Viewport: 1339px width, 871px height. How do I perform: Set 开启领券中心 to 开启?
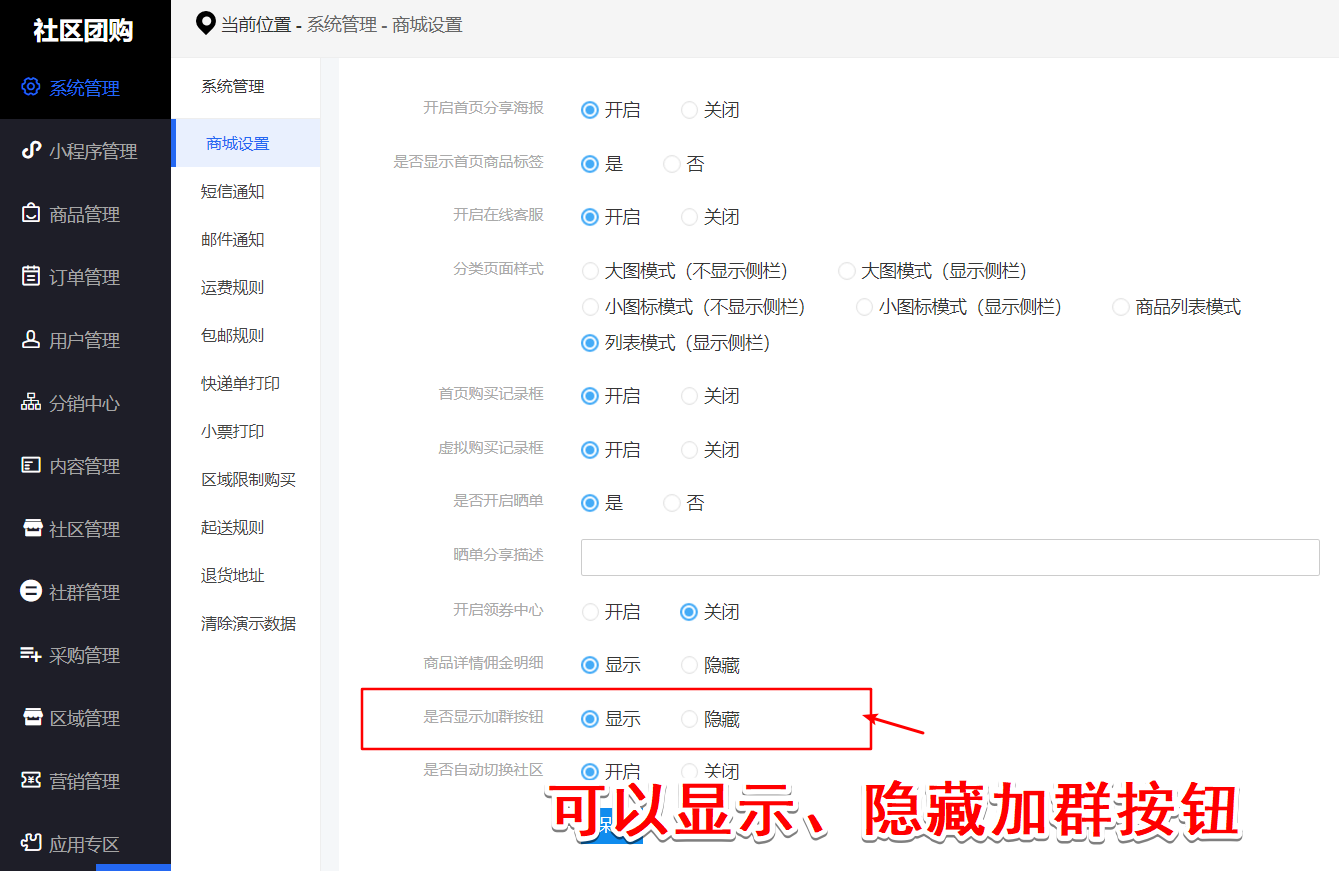(x=590, y=612)
